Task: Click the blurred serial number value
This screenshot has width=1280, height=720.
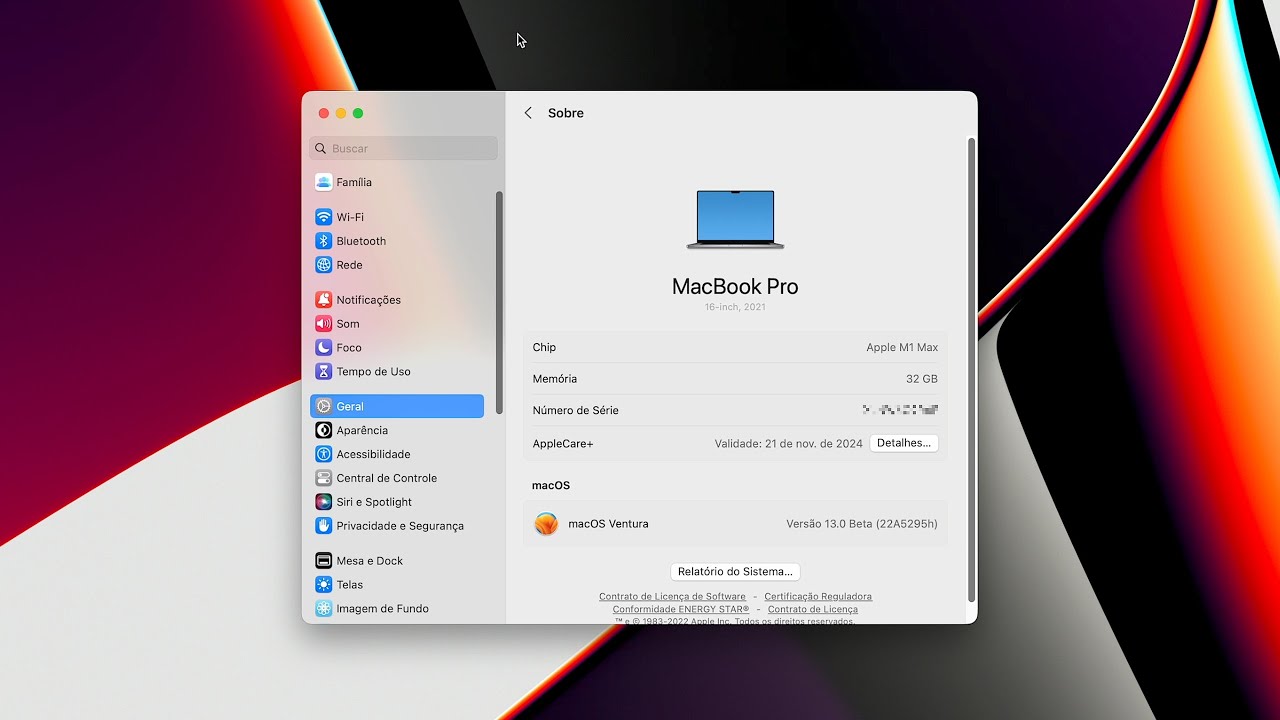Action: pyautogui.click(x=900, y=410)
